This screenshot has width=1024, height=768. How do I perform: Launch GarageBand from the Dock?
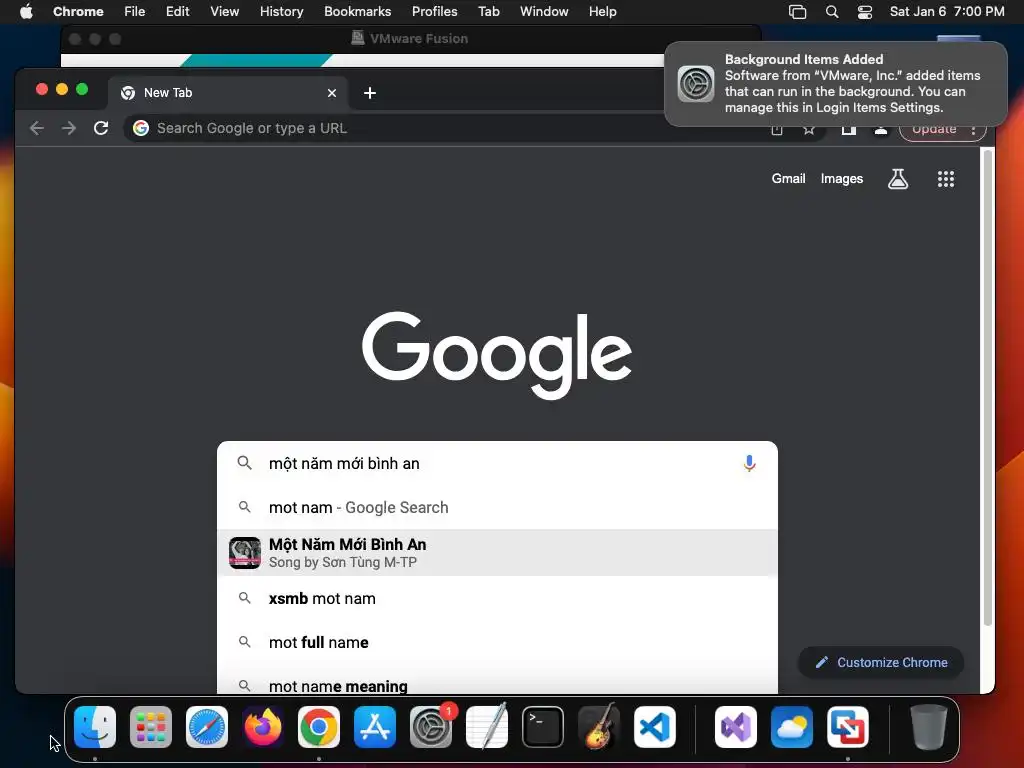click(599, 727)
